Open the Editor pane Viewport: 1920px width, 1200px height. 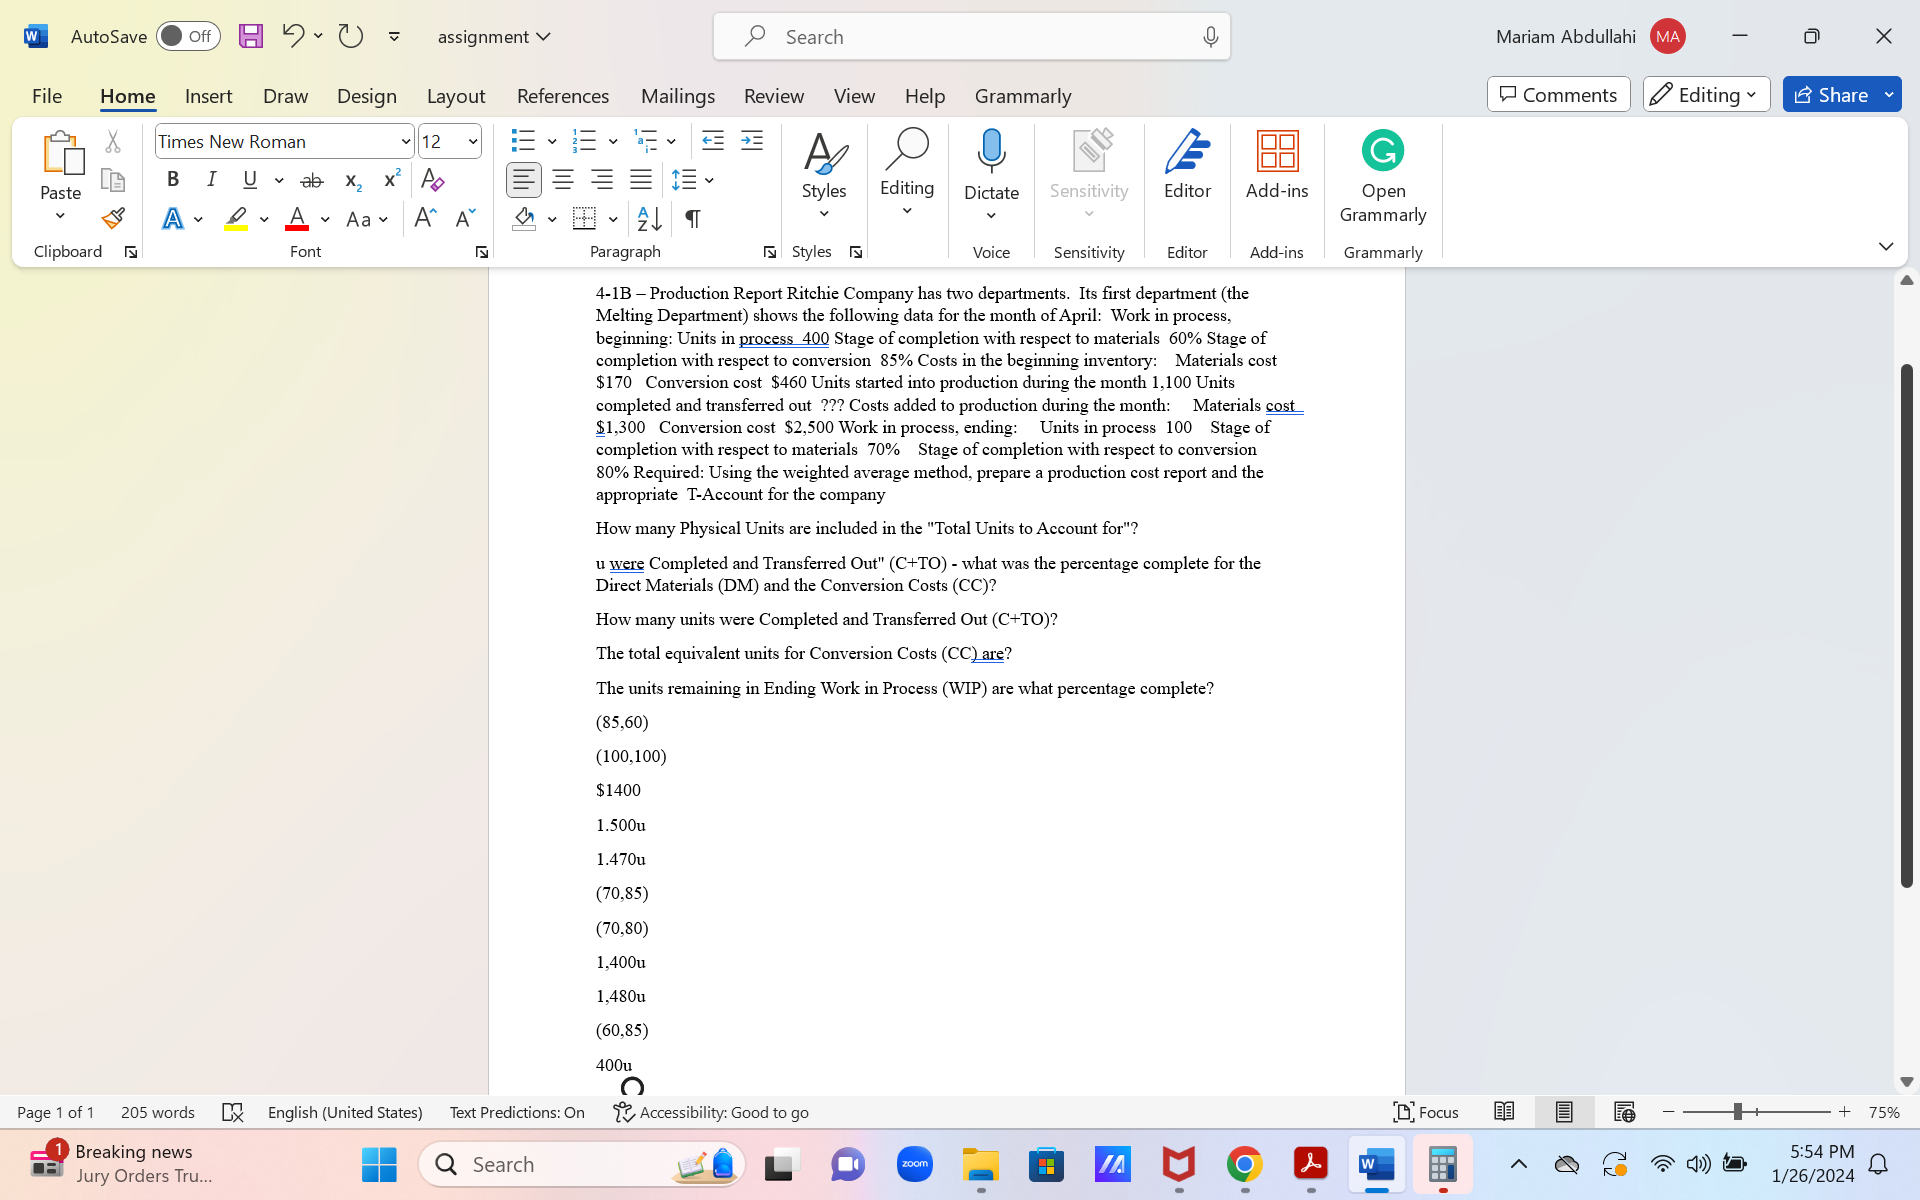(1187, 165)
